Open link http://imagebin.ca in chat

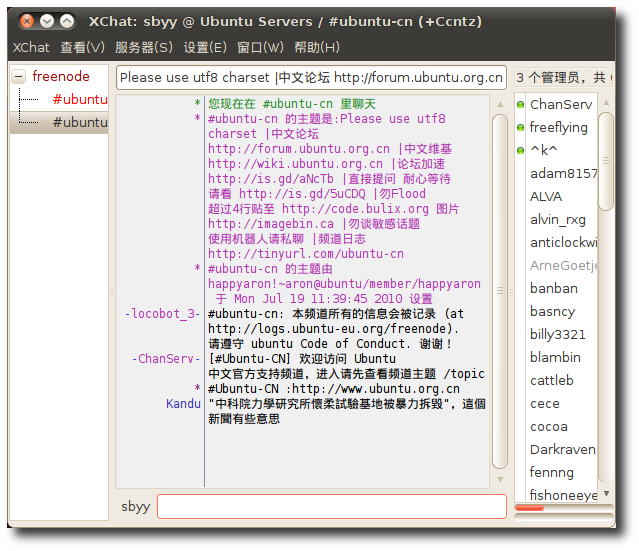click(271, 224)
